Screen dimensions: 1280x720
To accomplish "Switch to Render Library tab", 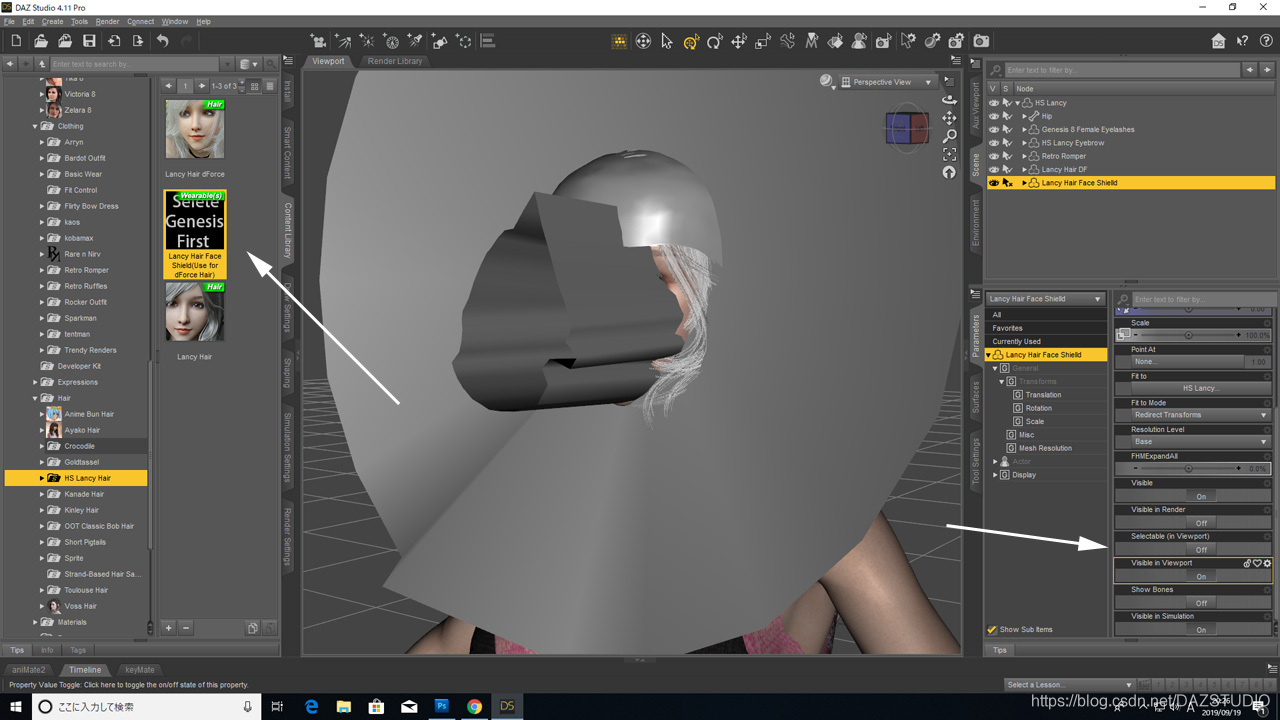I will (x=395, y=61).
